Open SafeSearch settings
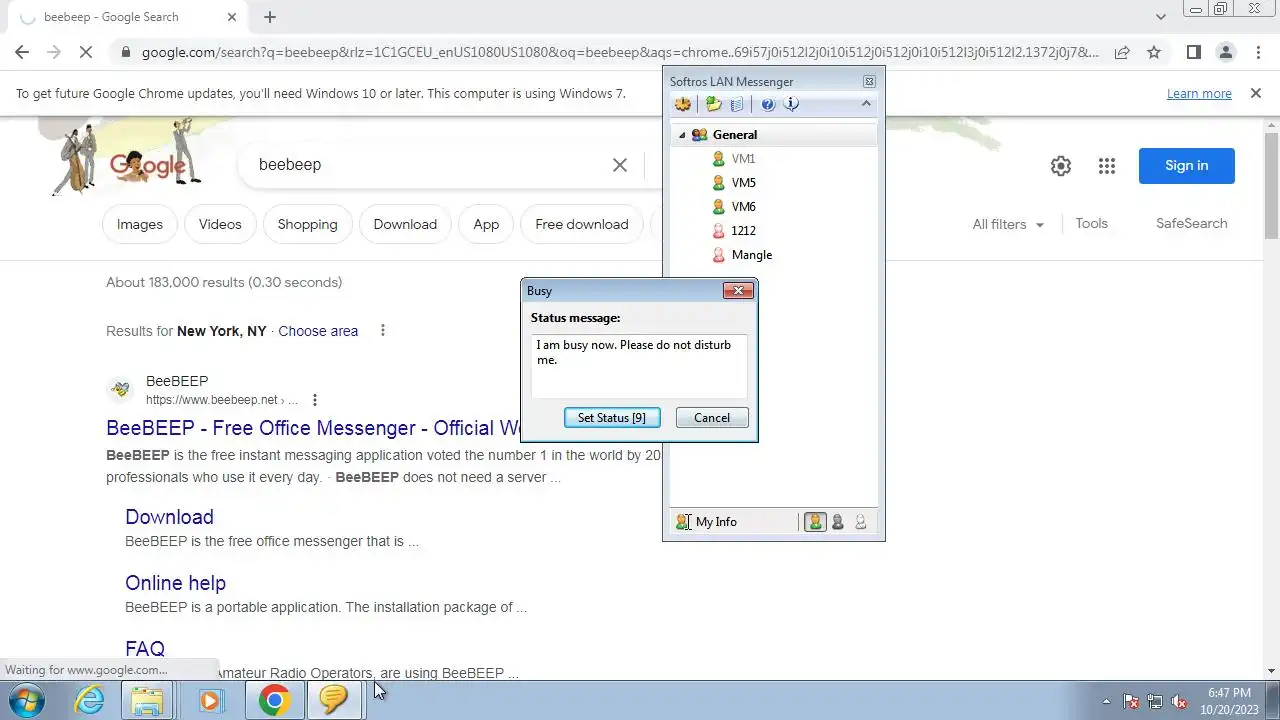1280x720 pixels. [x=1191, y=223]
